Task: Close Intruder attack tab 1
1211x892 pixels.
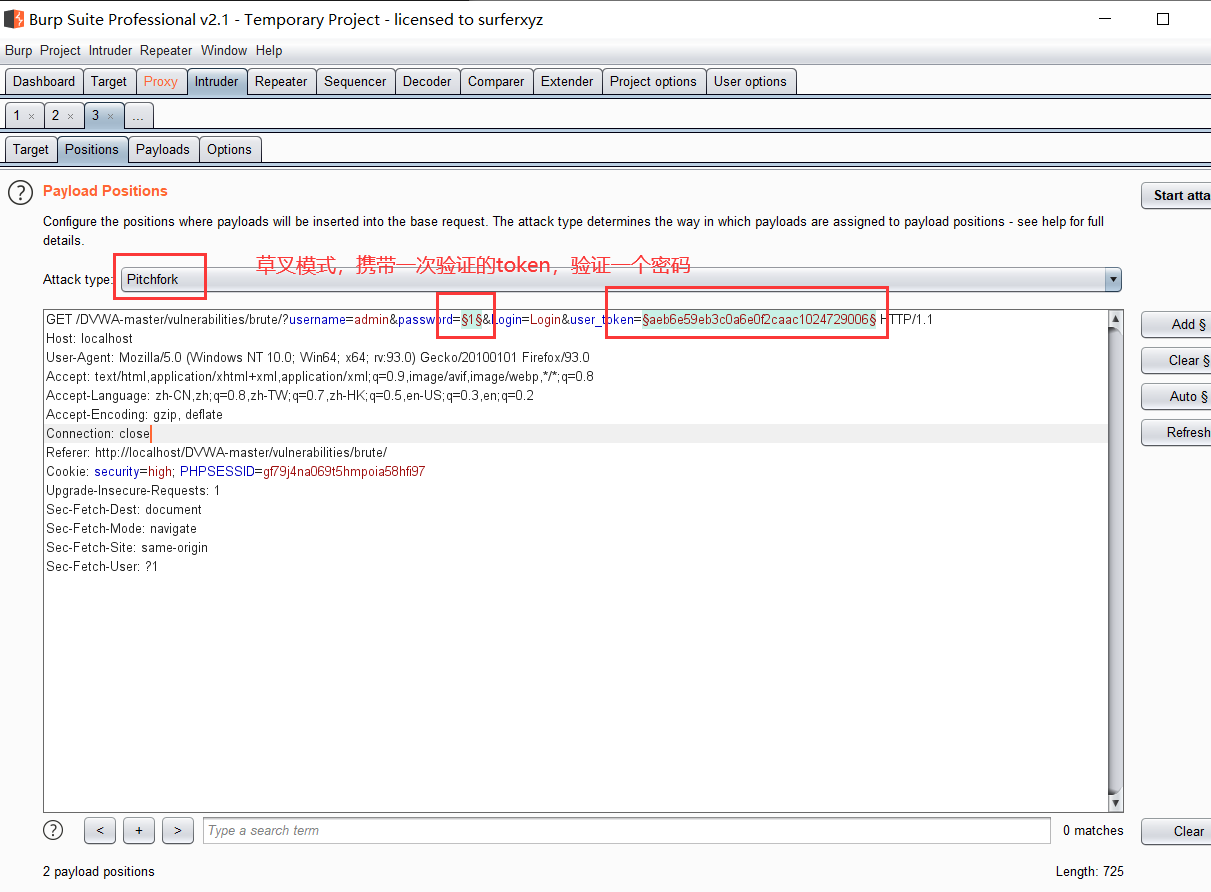Action: (31, 116)
